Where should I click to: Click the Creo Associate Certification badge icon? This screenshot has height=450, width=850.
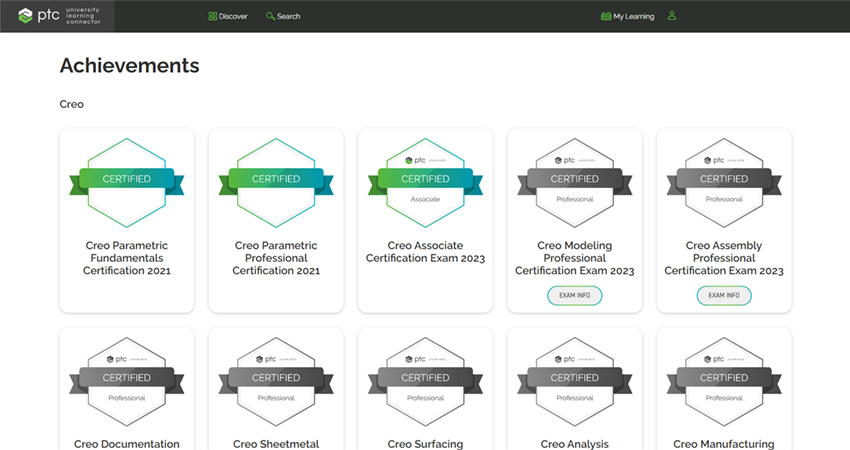pos(425,181)
